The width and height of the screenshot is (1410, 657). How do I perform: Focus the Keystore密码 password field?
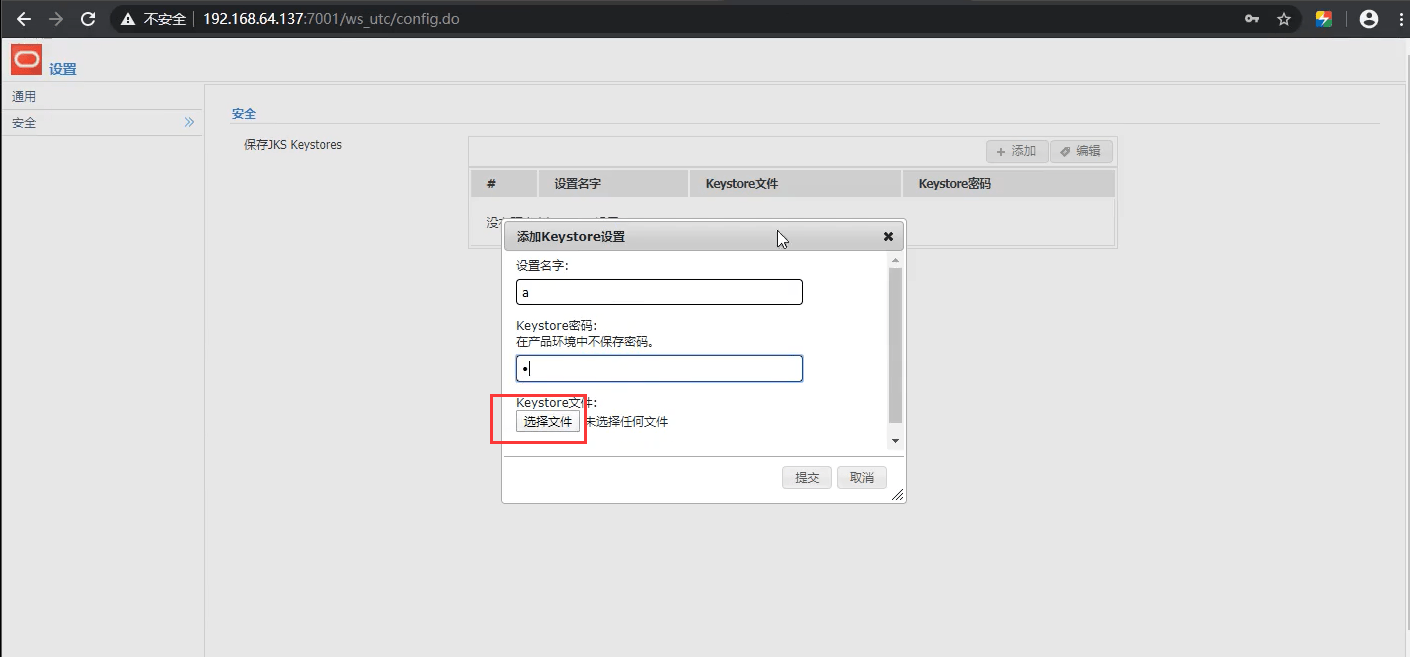click(659, 369)
